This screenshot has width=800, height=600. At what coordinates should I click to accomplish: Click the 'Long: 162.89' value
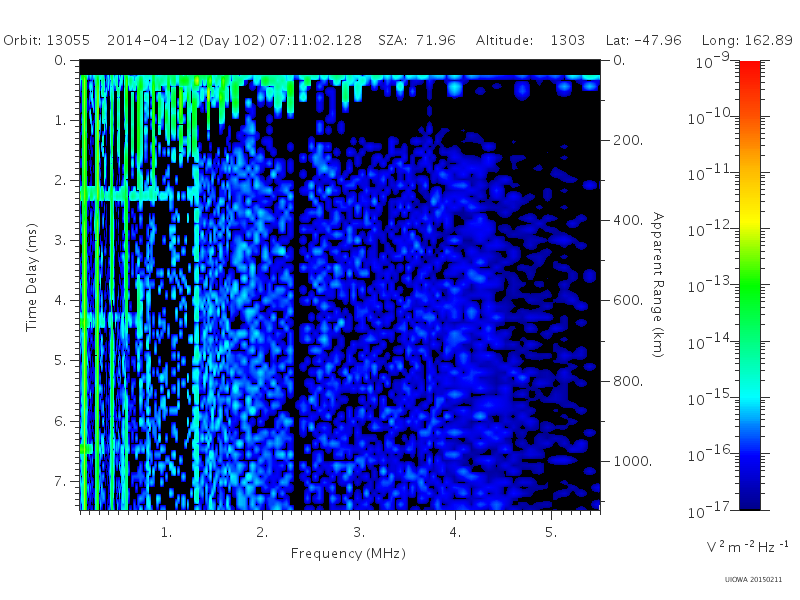[747, 41]
